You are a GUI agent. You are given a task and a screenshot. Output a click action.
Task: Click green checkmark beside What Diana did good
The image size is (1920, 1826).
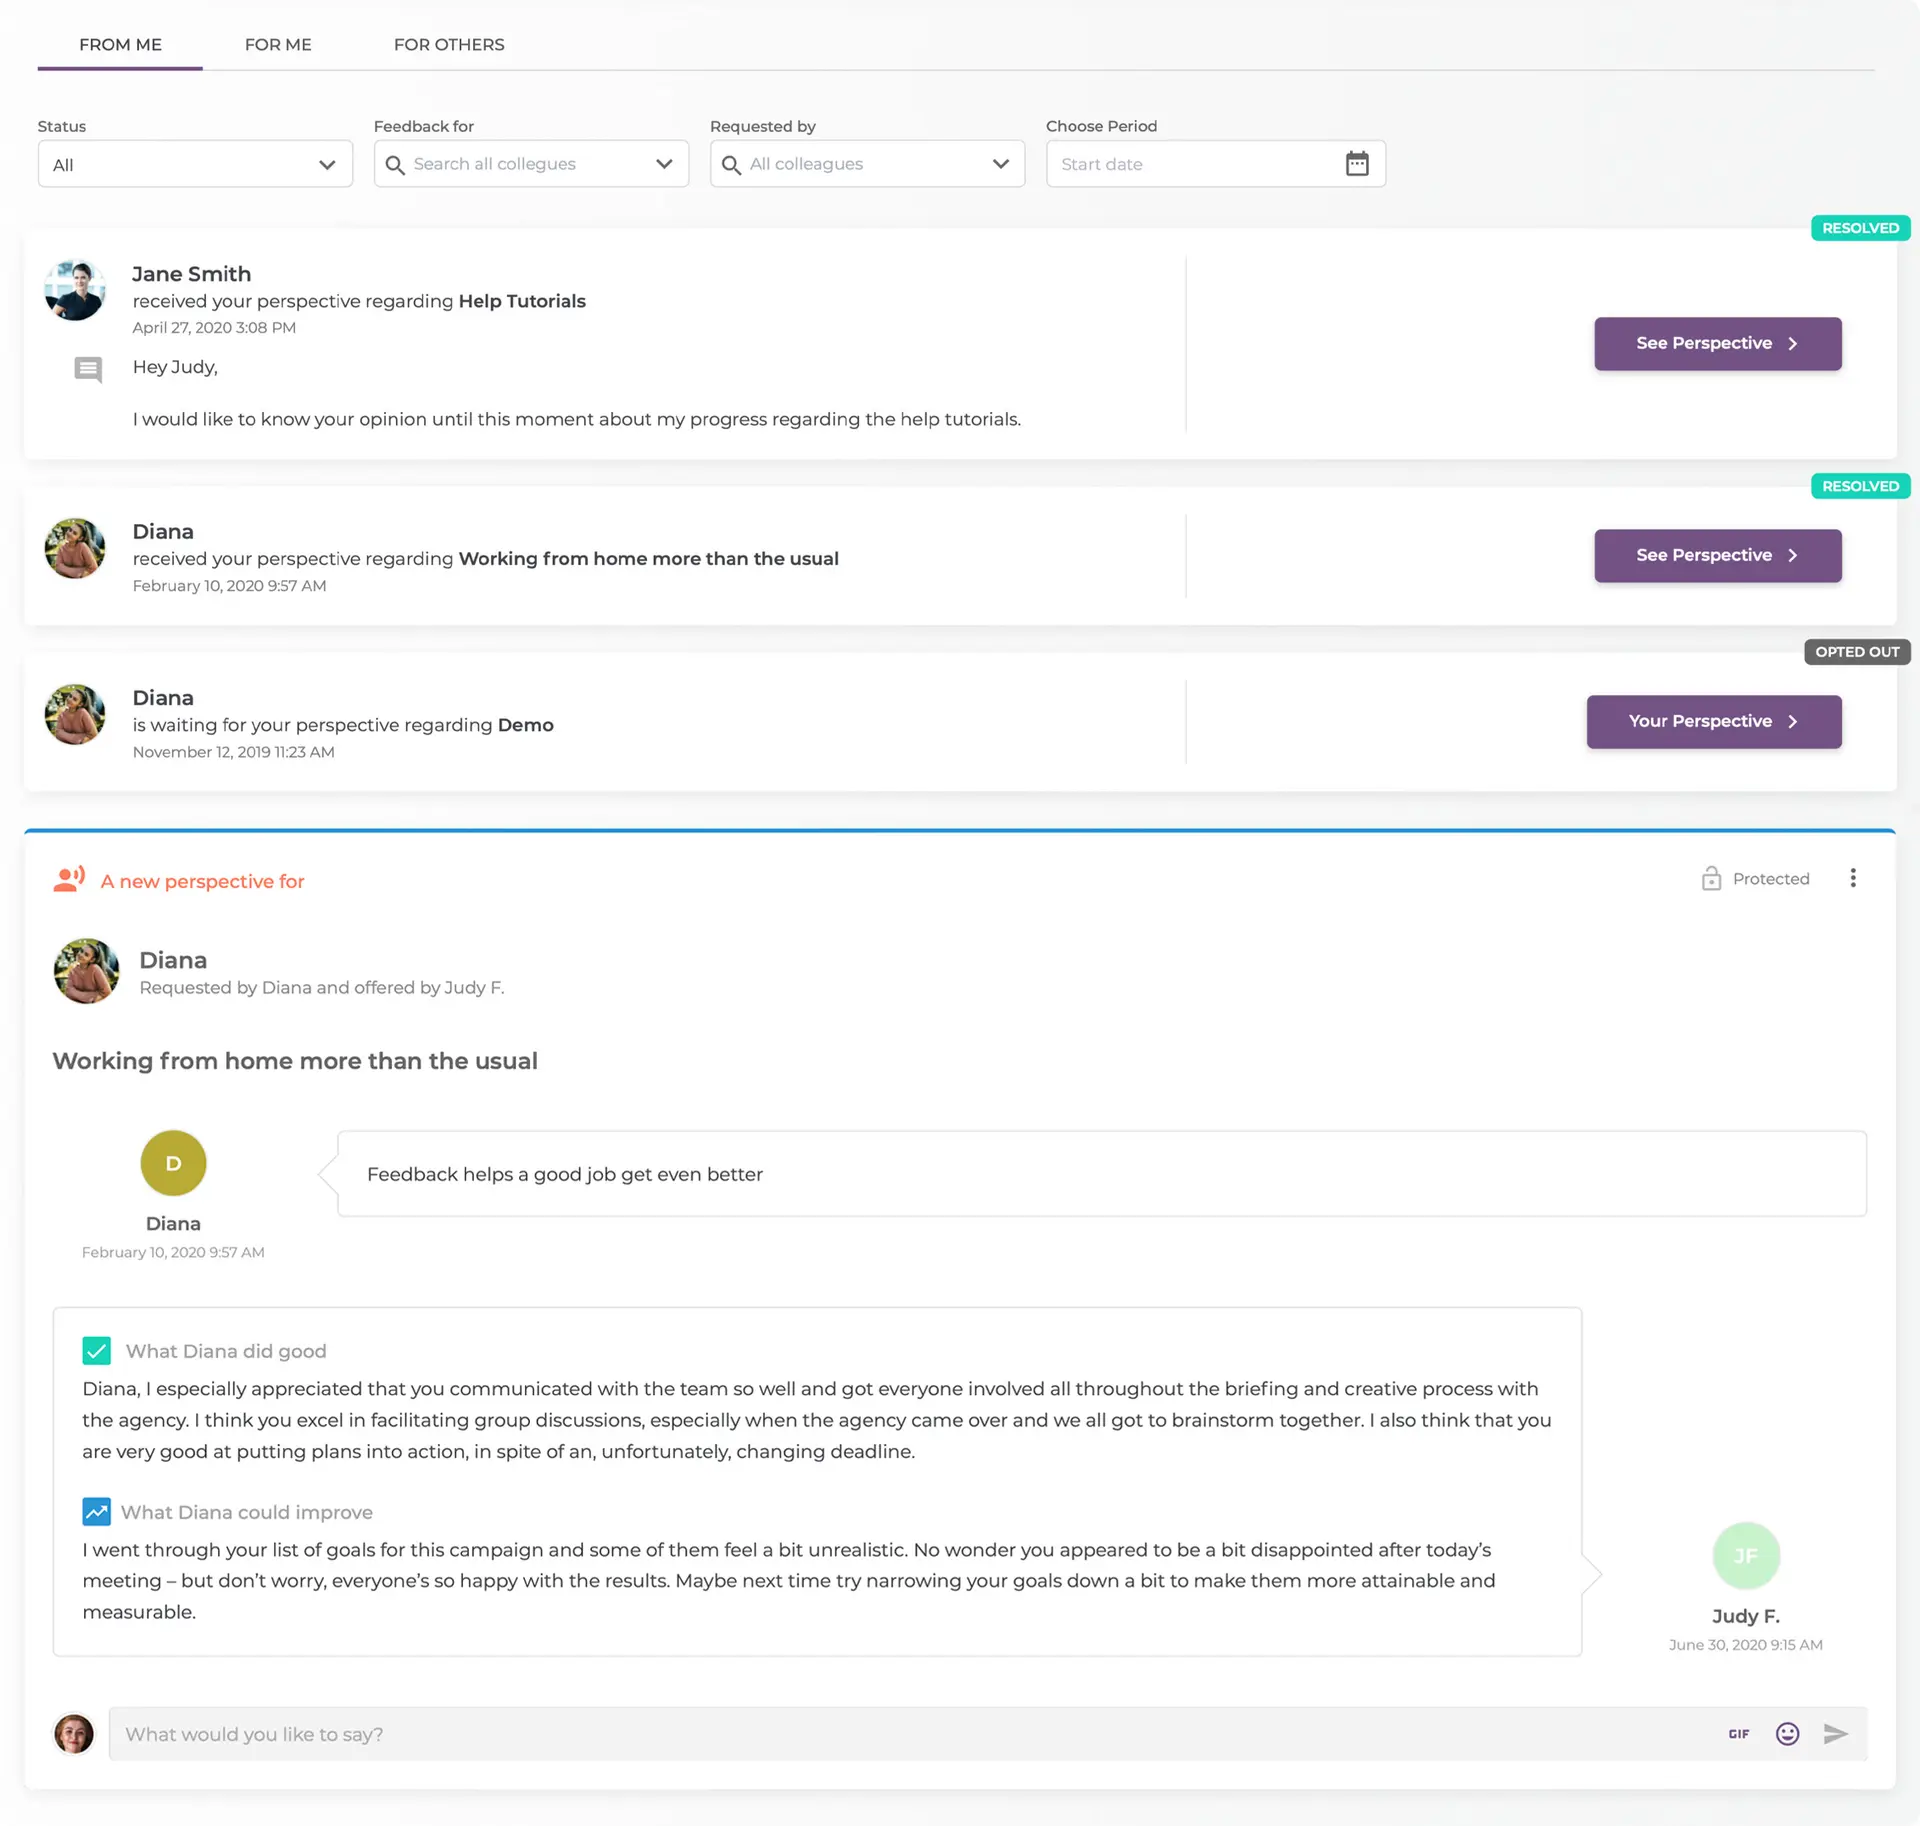pos(97,1351)
